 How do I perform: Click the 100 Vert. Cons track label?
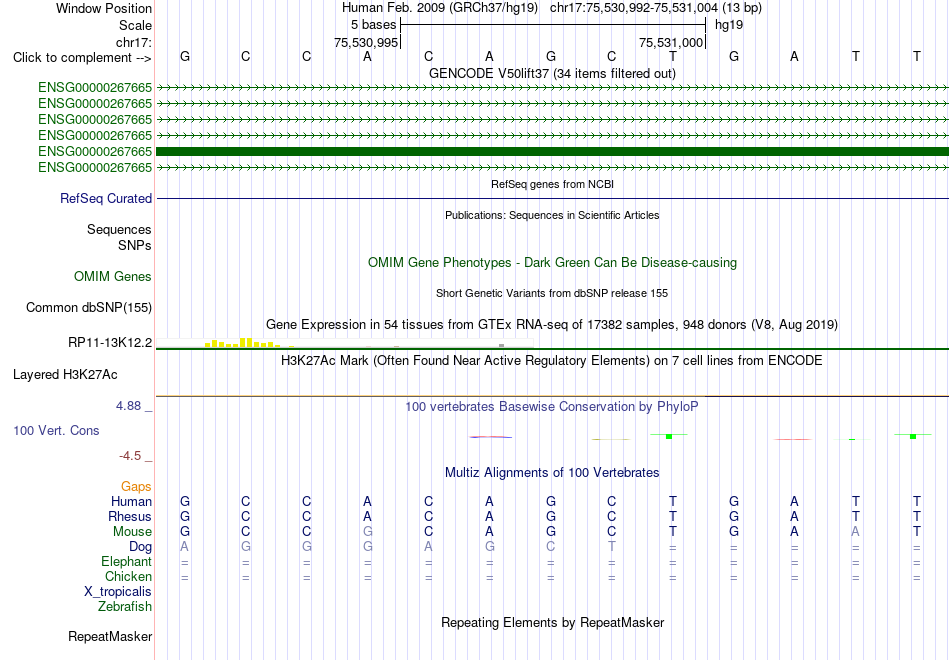click(56, 431)
